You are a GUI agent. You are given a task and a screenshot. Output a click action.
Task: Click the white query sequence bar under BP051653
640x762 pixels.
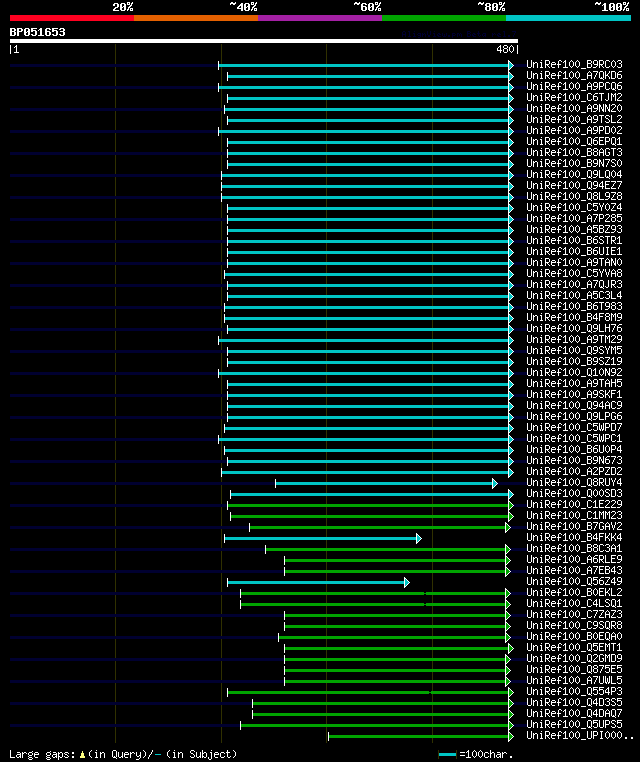pyautogui.click(x=264, y=41)
